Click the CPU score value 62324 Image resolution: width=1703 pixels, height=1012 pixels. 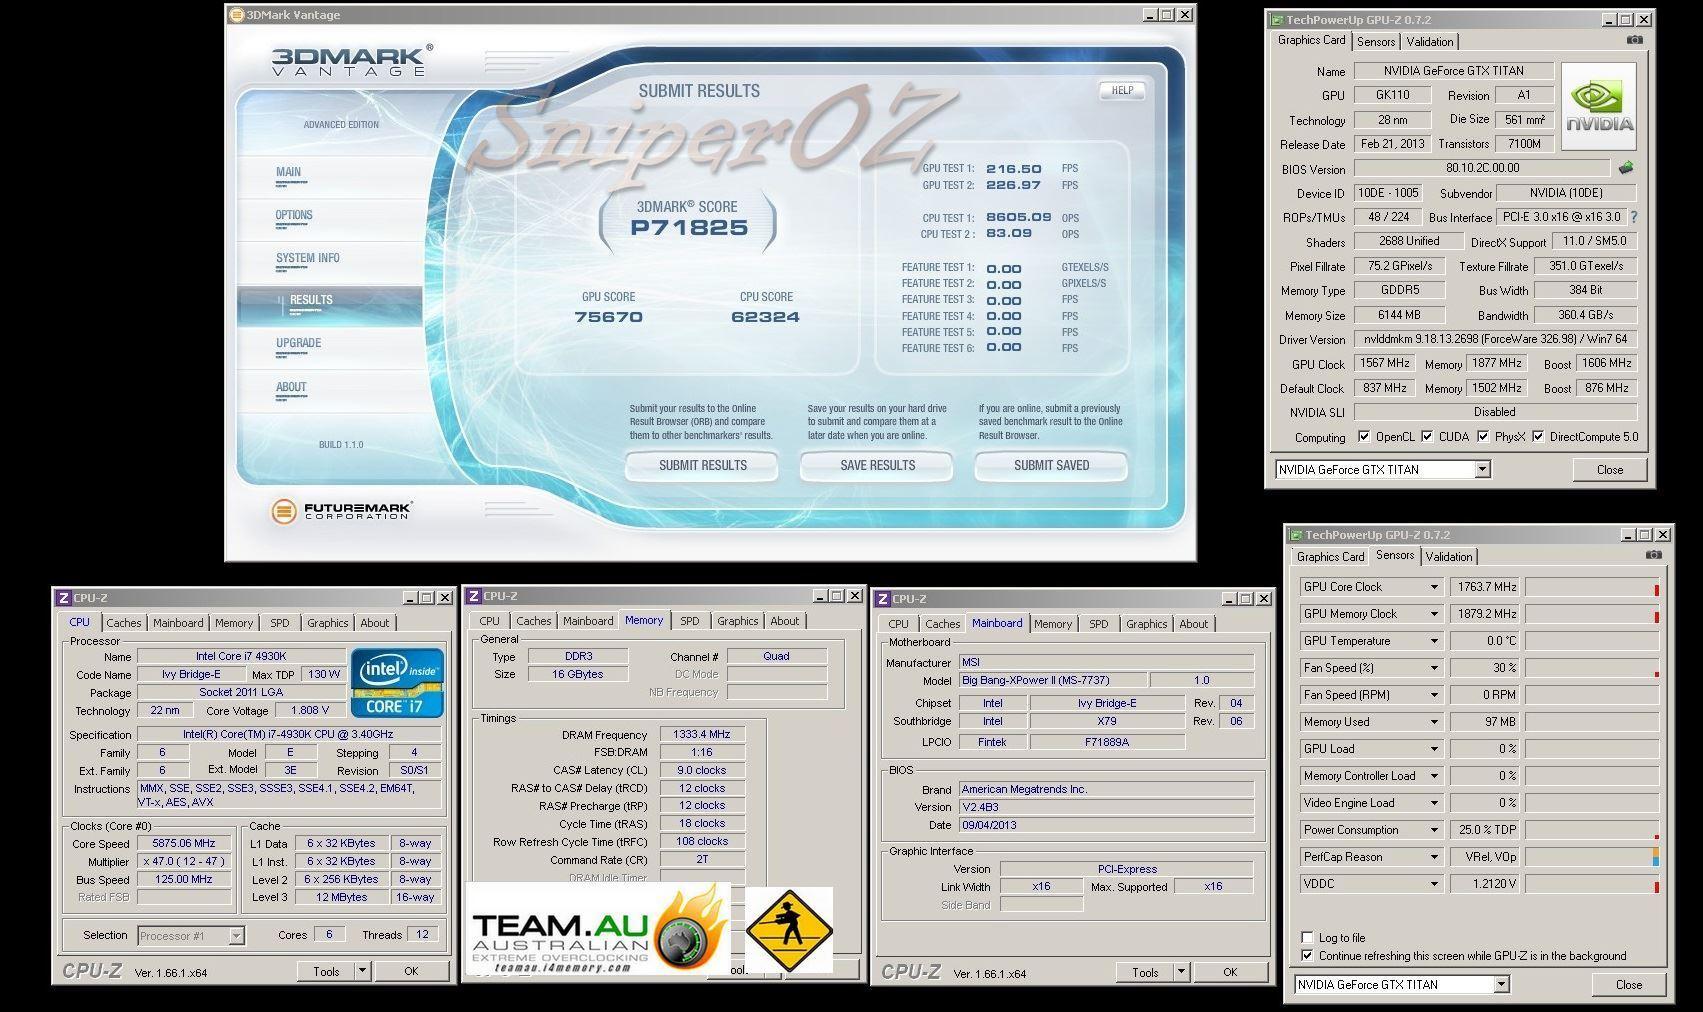pos(765,317)
